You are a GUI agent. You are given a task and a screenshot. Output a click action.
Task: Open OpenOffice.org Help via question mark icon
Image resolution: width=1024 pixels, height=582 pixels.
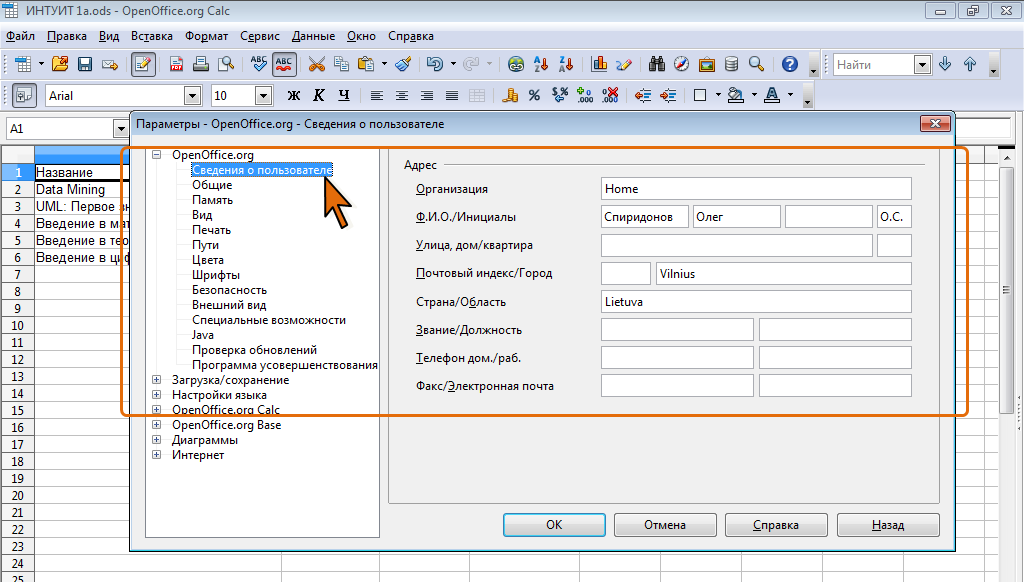tap(790, 64)
